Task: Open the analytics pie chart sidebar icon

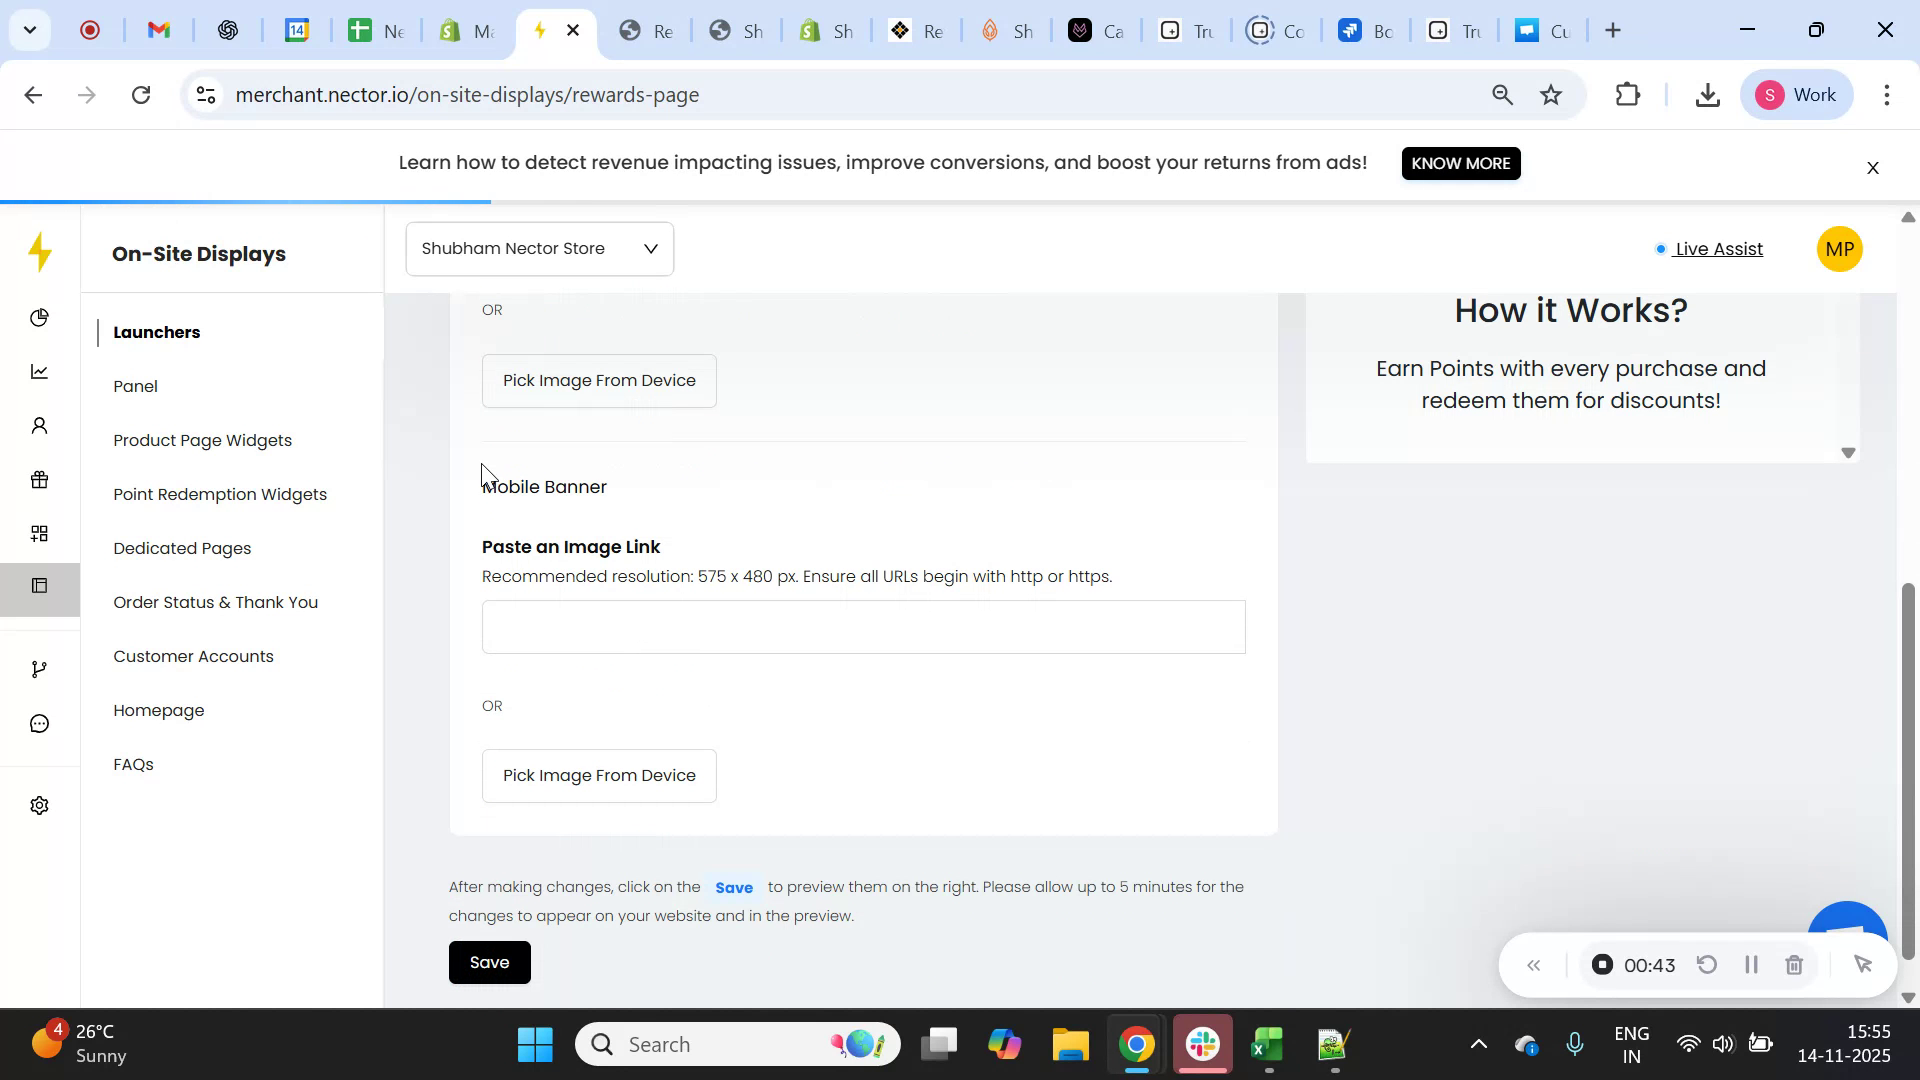Action: [40, 318]
